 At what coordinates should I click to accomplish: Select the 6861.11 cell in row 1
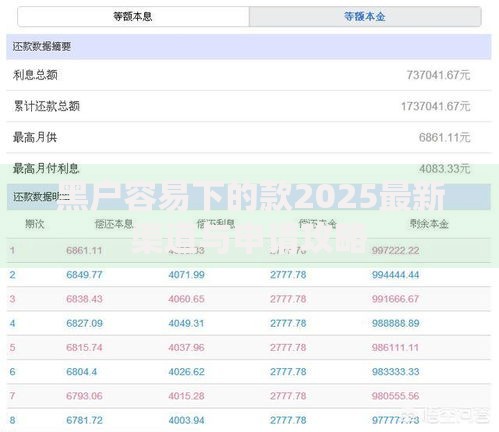84,250
